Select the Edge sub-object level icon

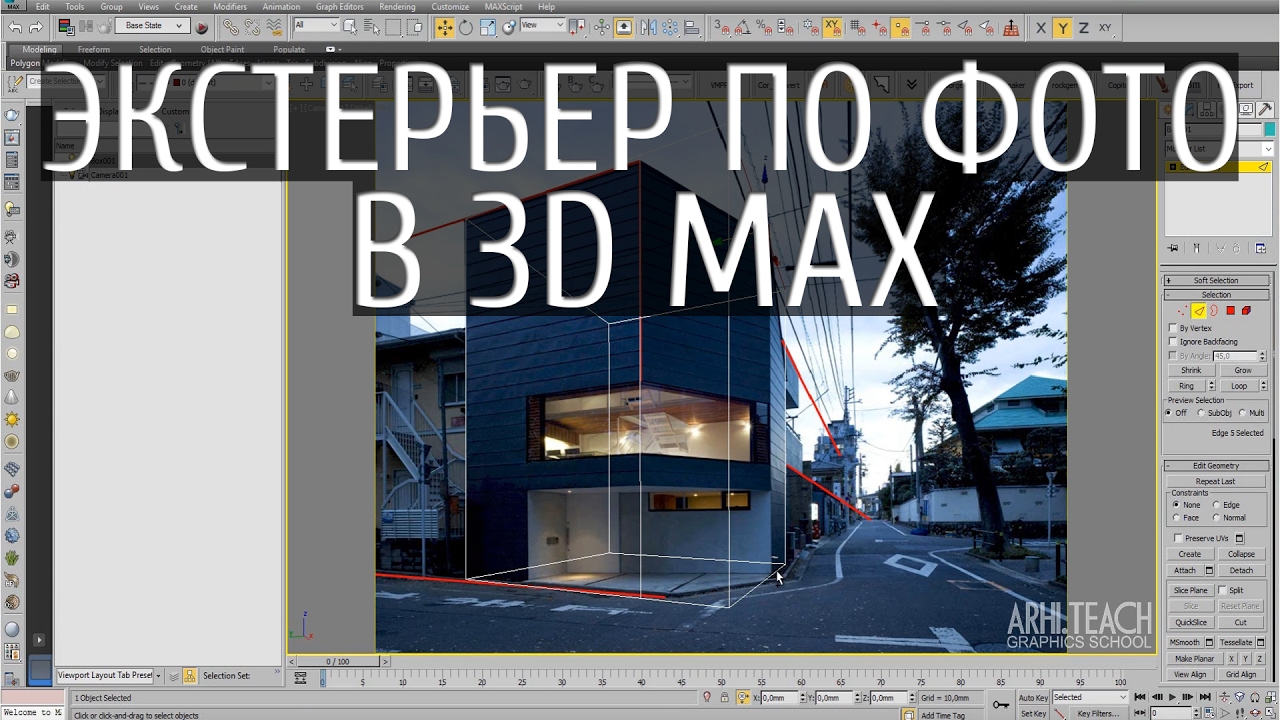[x=1198, y=311]
